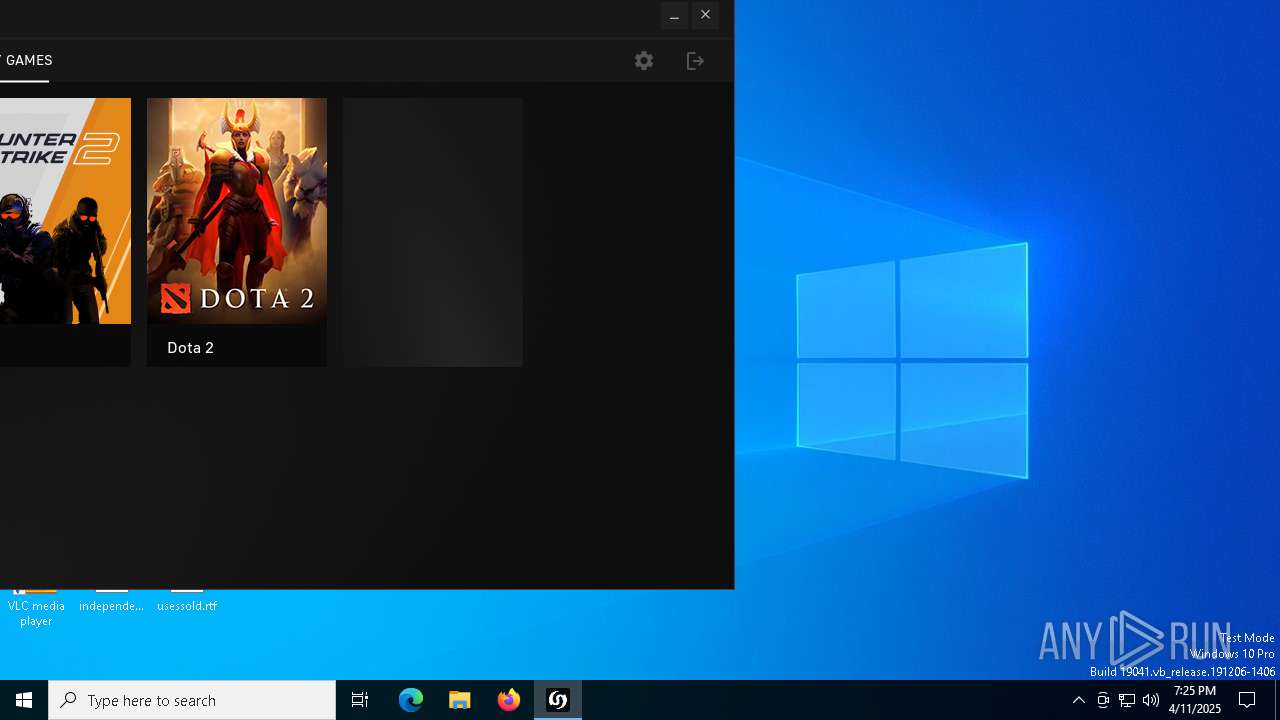The width and height of the screenshot is (1280, 720).
Task: Open the launcher settings gear
Action: (644, 61)
